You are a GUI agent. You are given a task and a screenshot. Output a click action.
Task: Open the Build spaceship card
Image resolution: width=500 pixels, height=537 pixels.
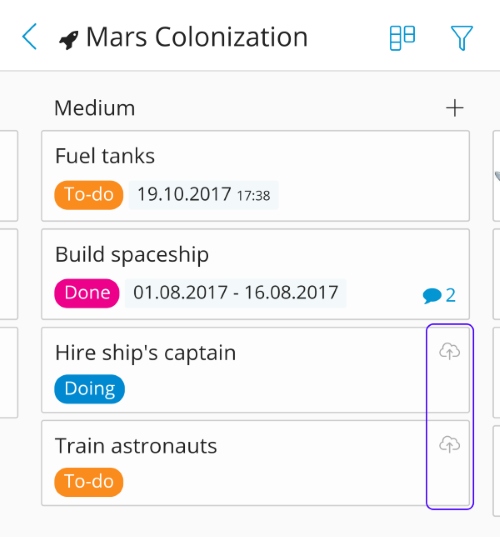255,274
